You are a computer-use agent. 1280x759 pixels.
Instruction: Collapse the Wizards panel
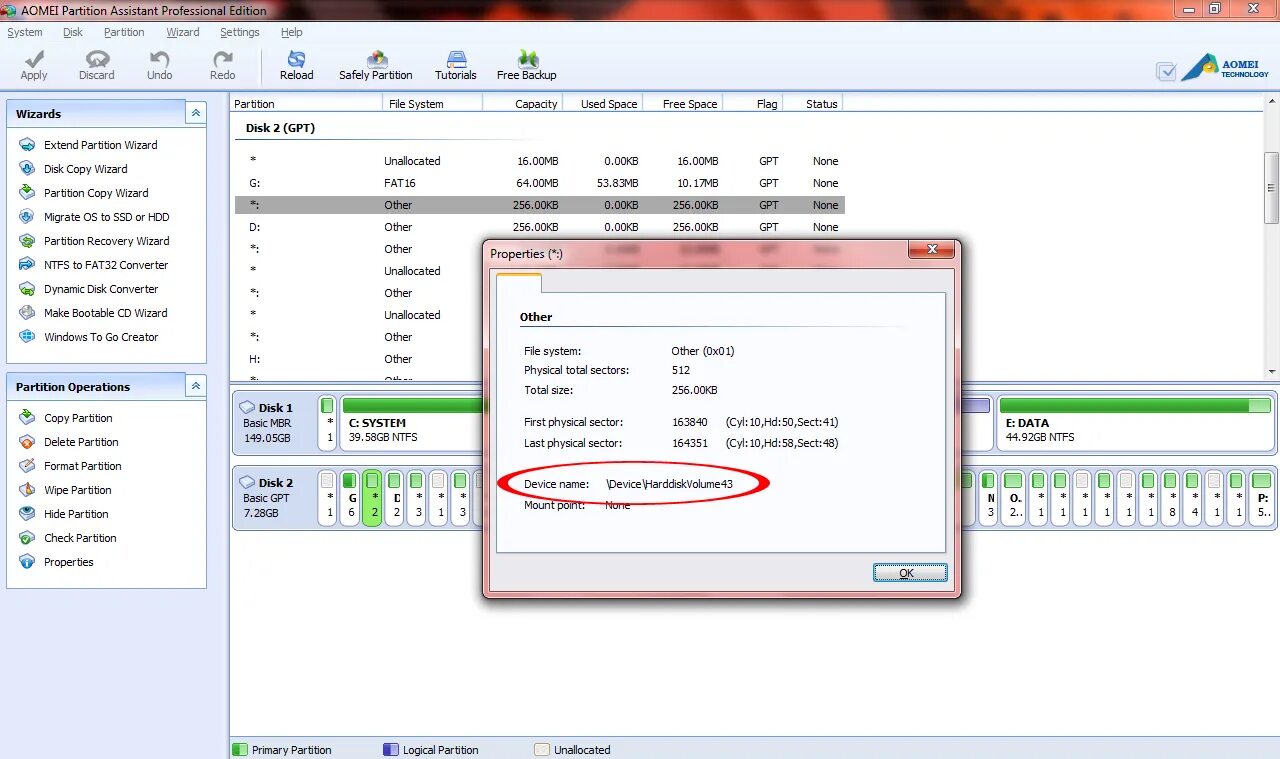(196, 113)
